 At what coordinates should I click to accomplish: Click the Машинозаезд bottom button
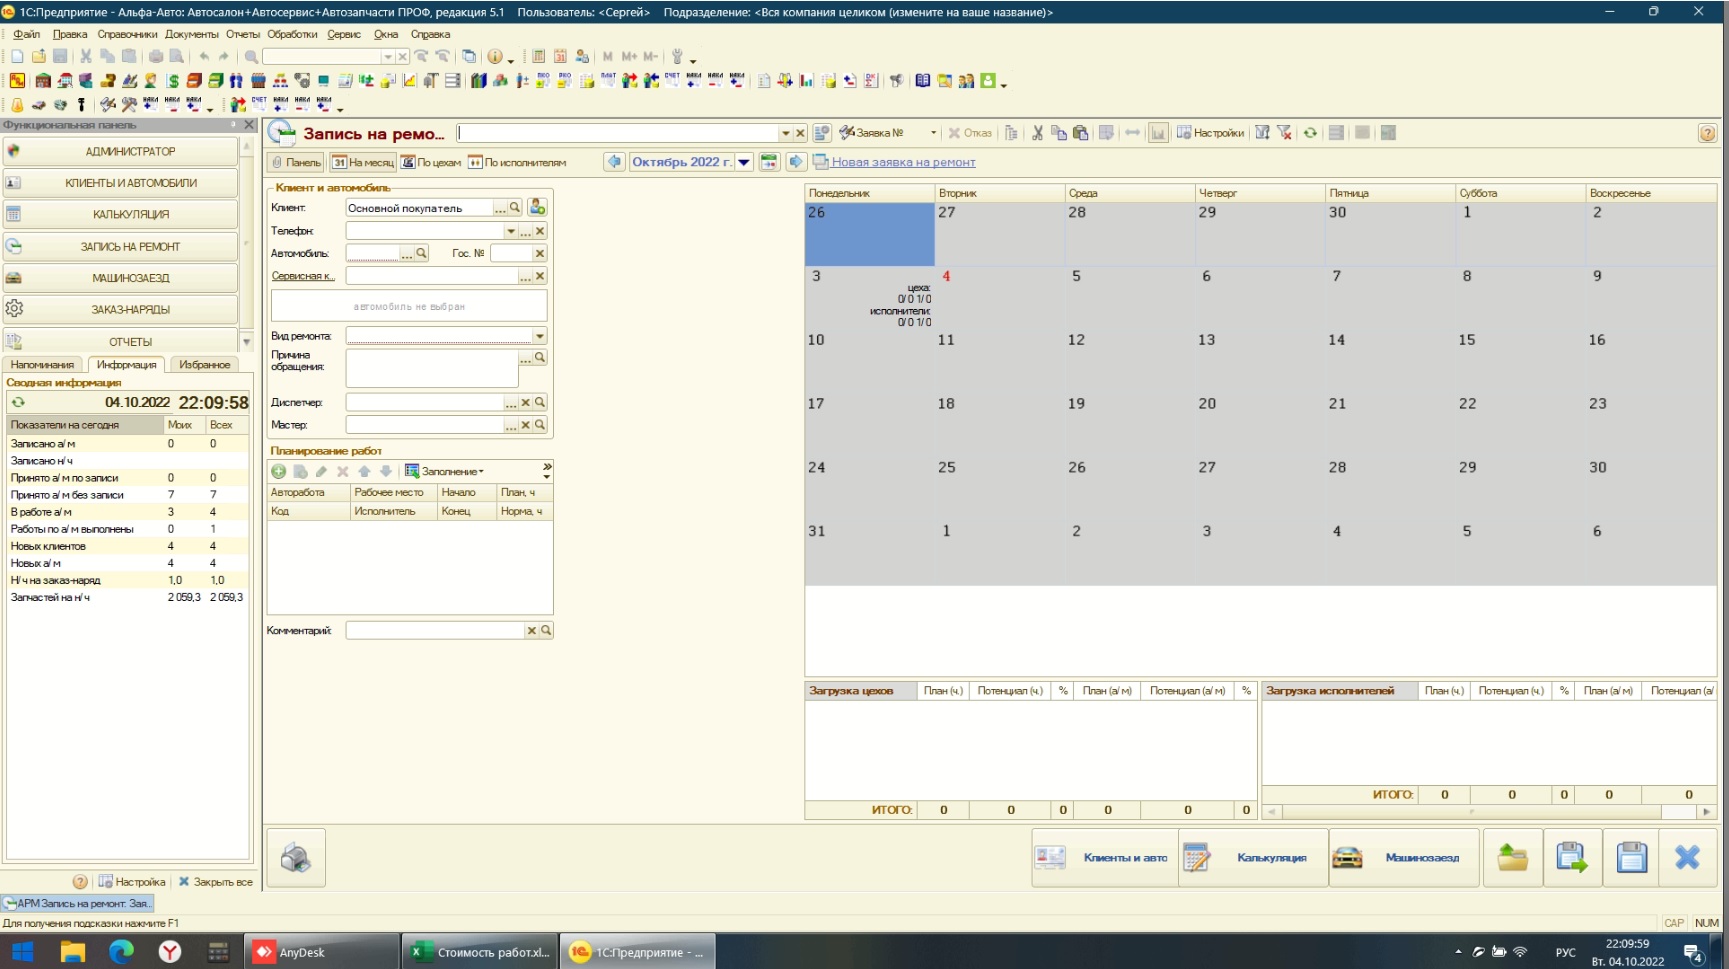[x=1404, y=858]
